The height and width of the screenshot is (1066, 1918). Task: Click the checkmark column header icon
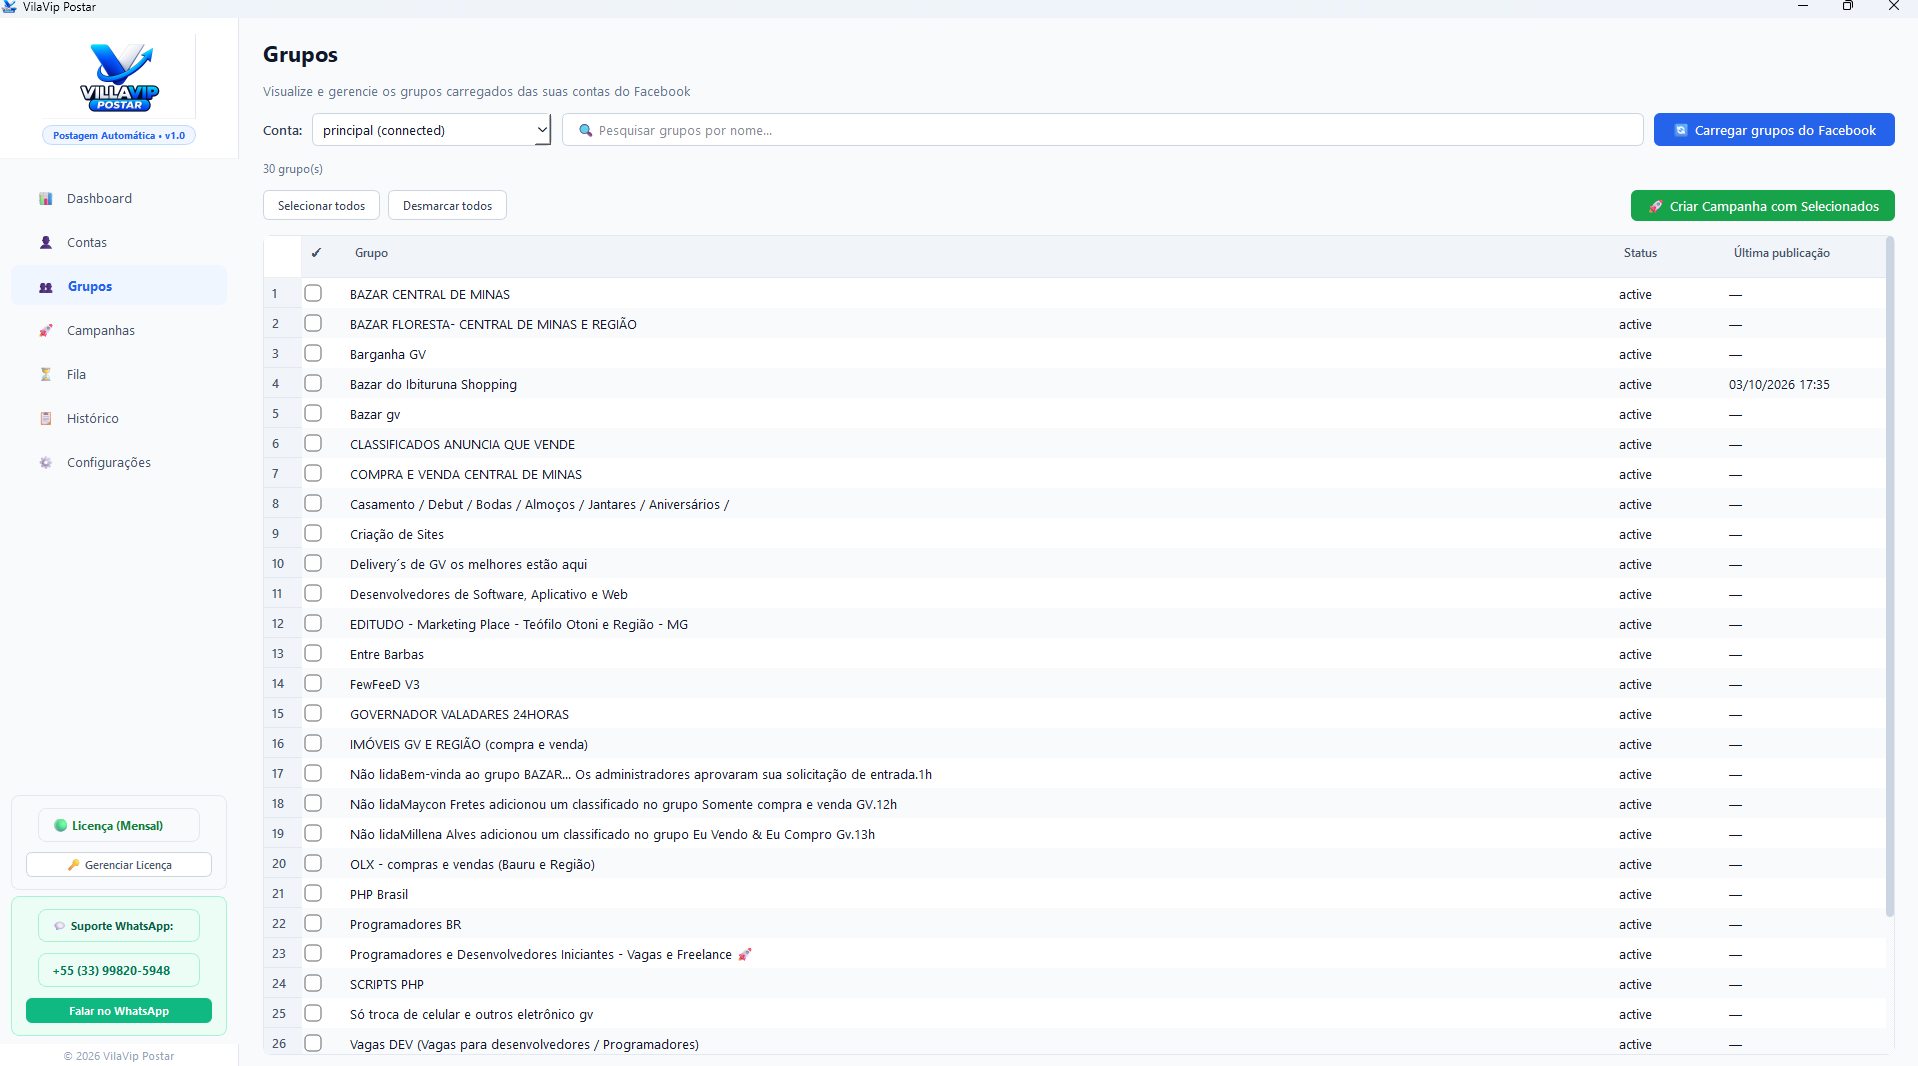pyautogui.click(x=316, y=253)
